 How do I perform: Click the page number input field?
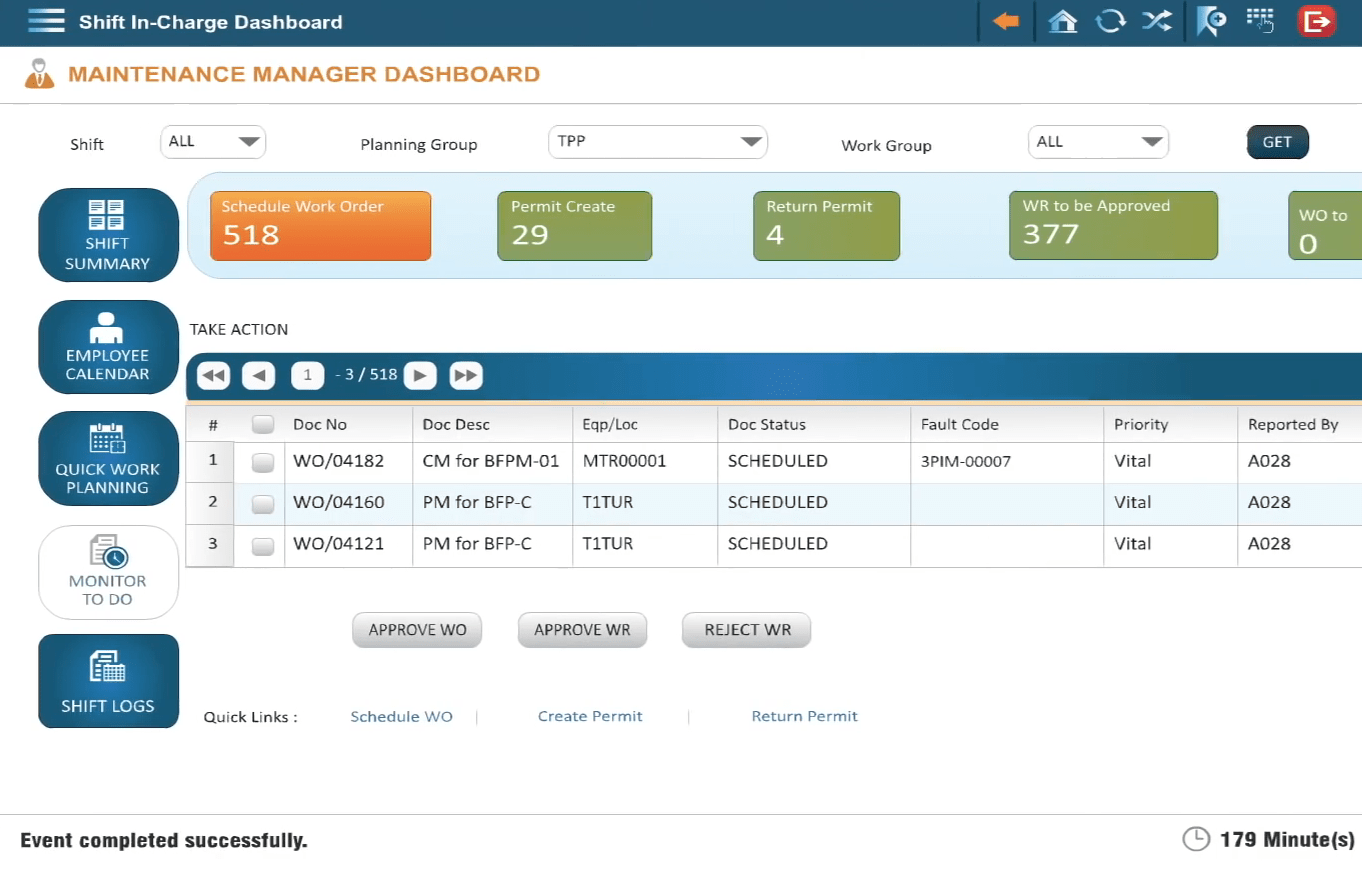(308, 376)
